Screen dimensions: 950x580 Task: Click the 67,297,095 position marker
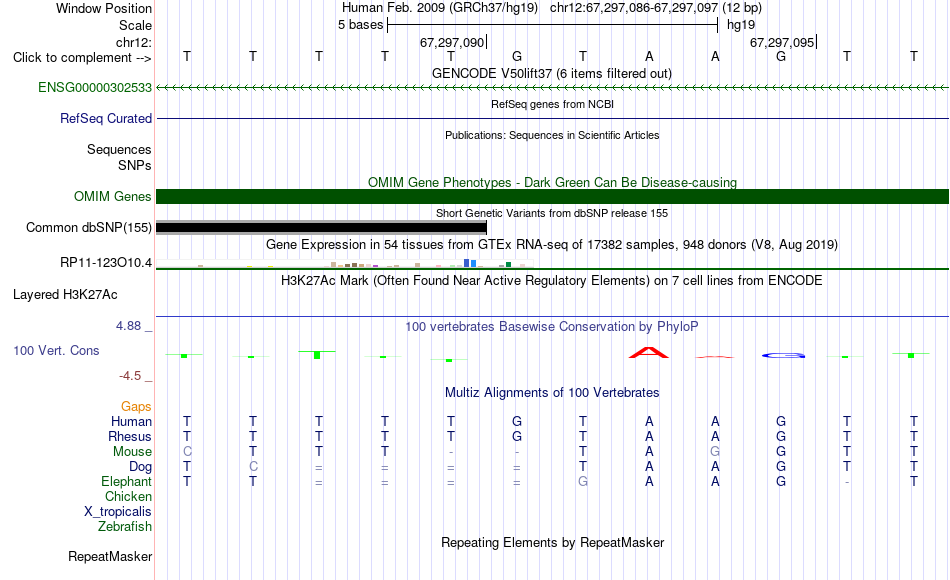[783, 42]
